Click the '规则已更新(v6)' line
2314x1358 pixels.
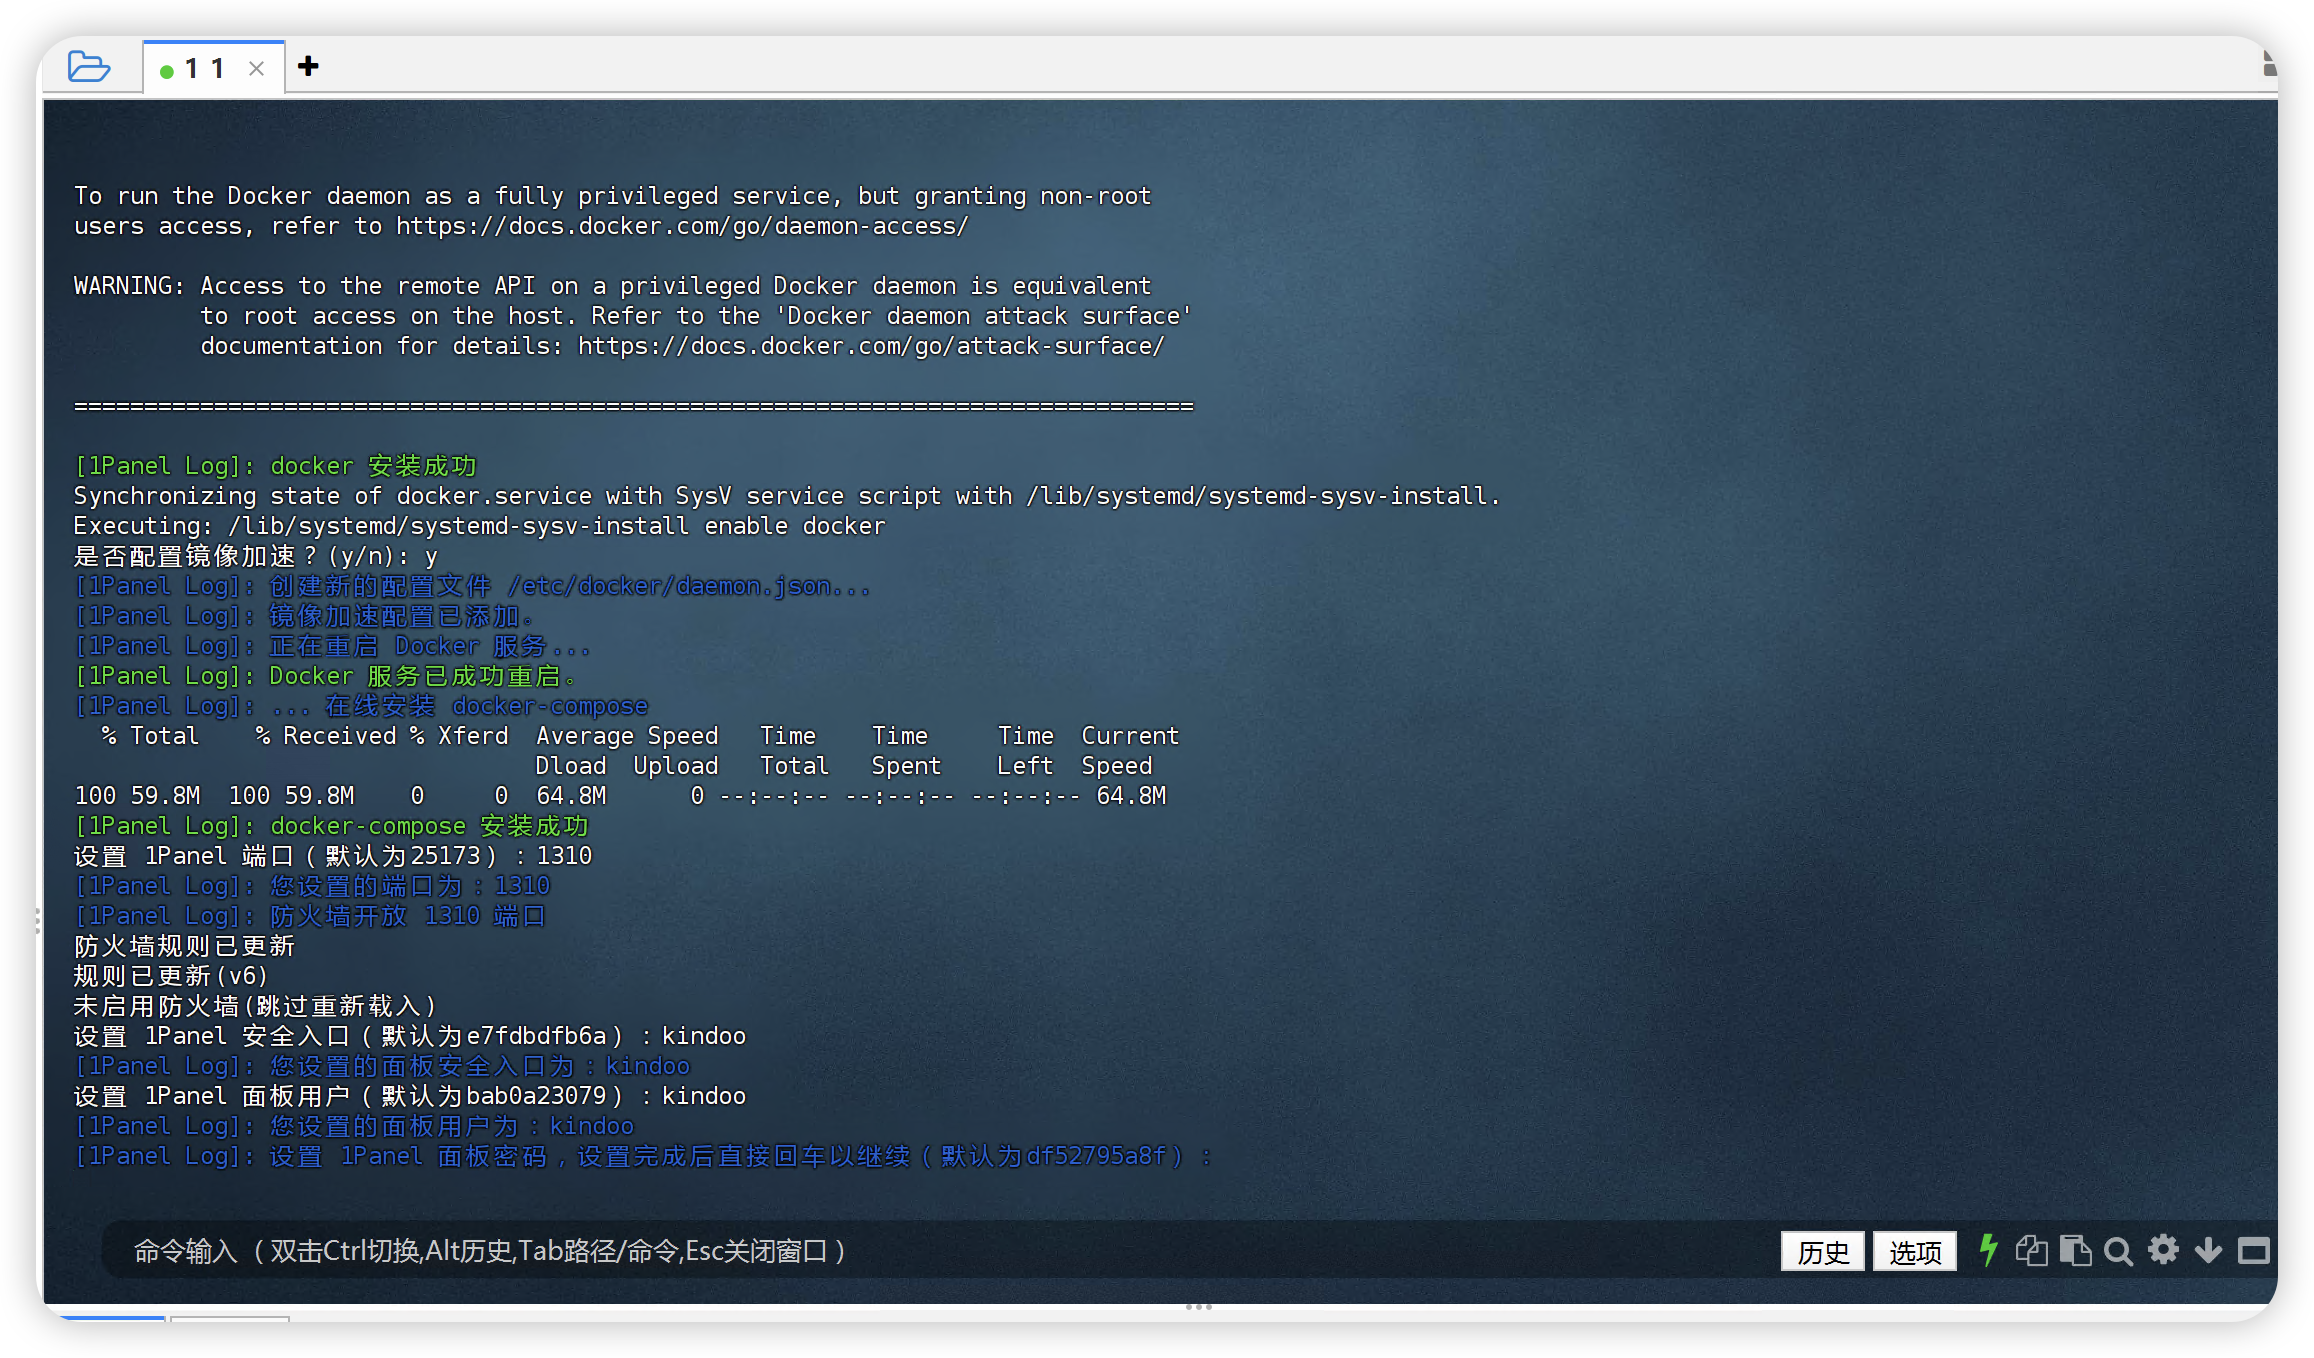[171, 976]
